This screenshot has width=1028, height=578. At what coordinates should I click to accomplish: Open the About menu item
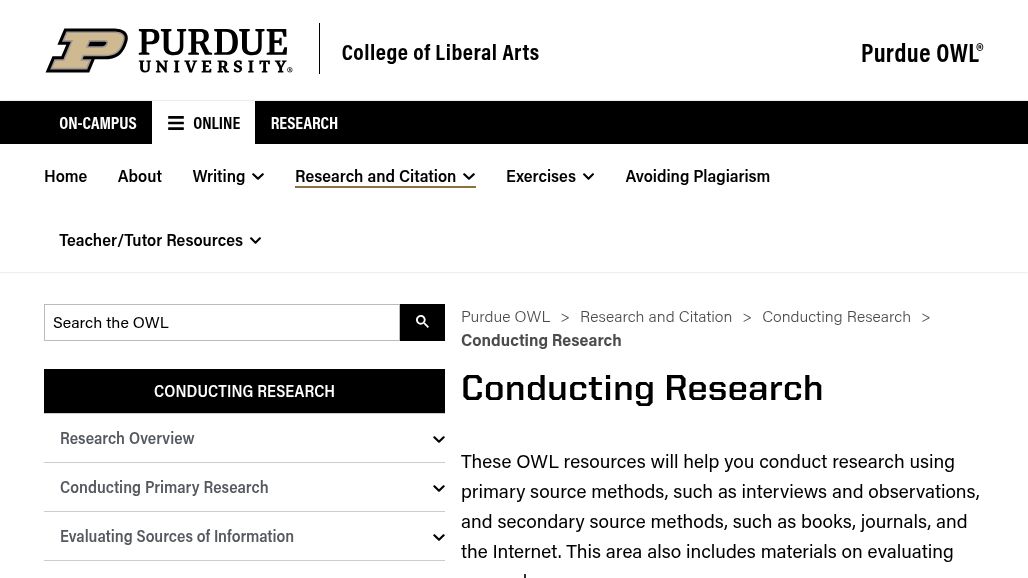point(139,175)
